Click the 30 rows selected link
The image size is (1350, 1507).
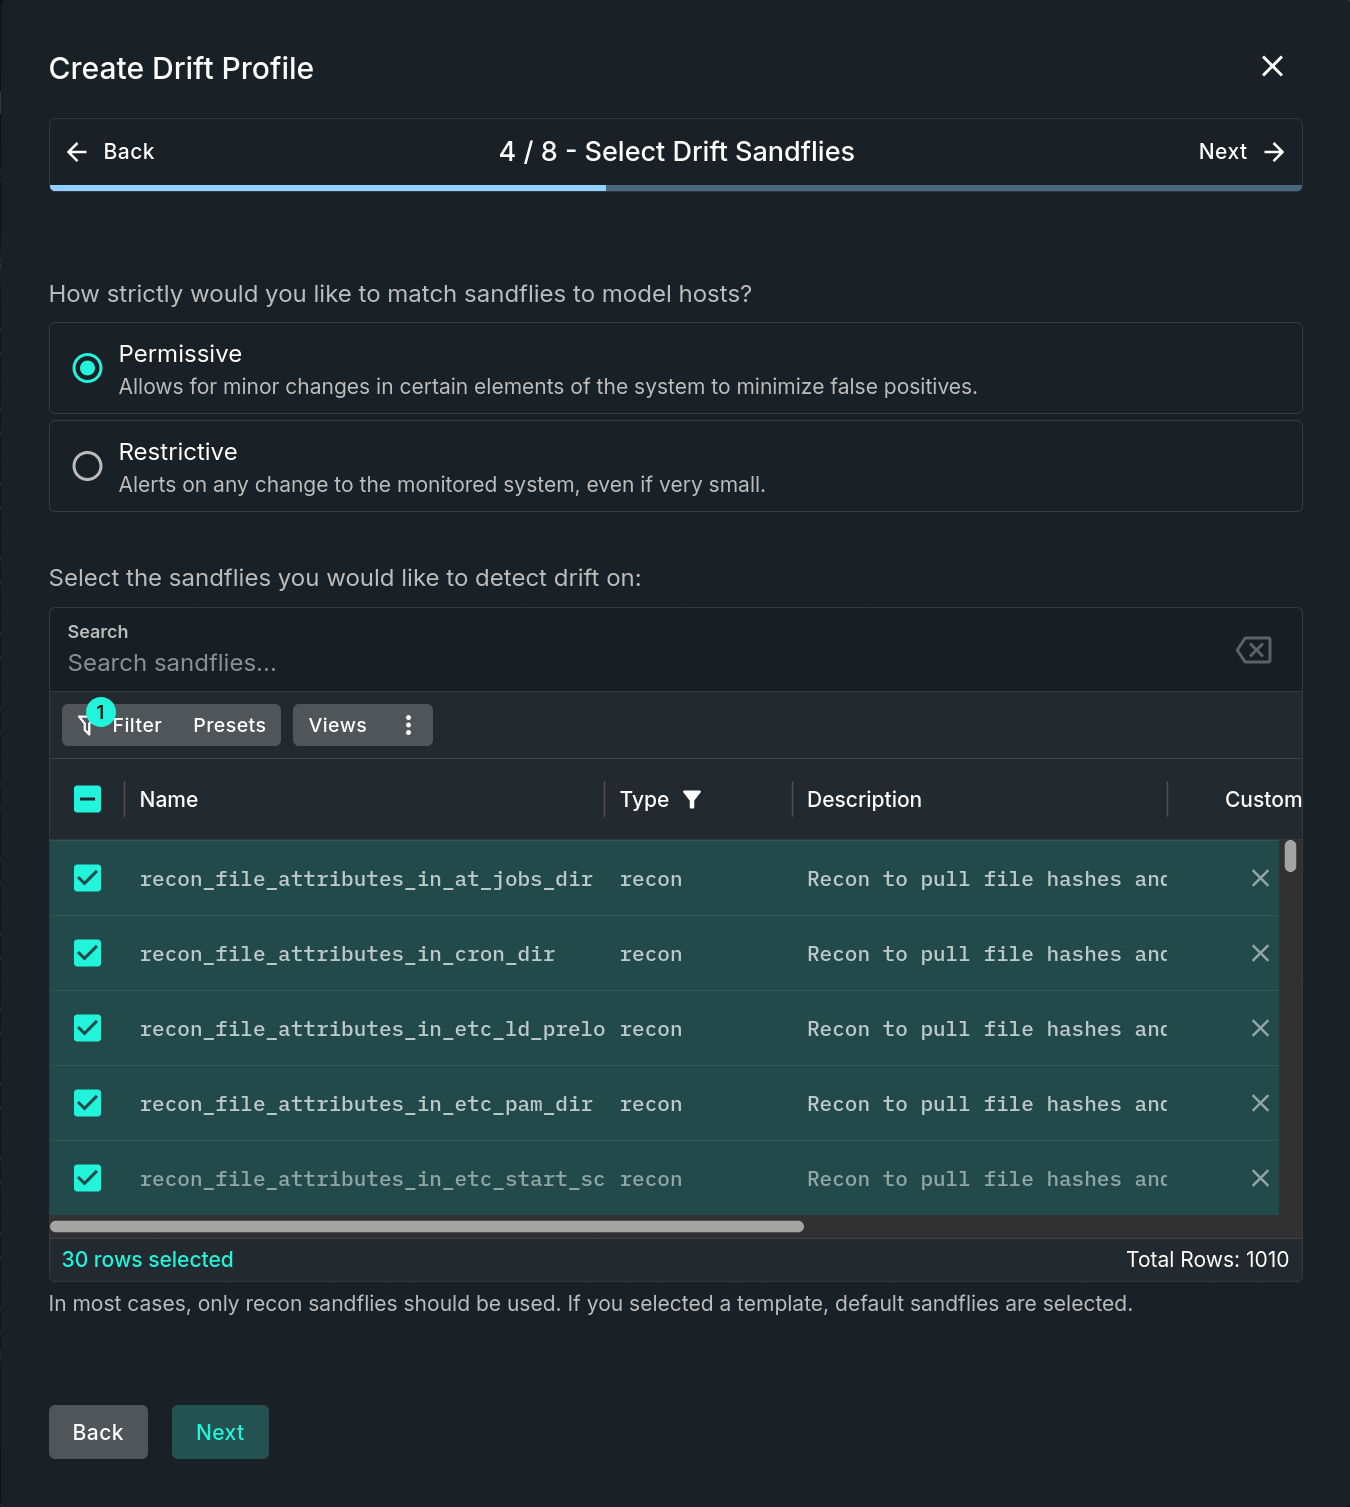click(x=147, y=1259)
